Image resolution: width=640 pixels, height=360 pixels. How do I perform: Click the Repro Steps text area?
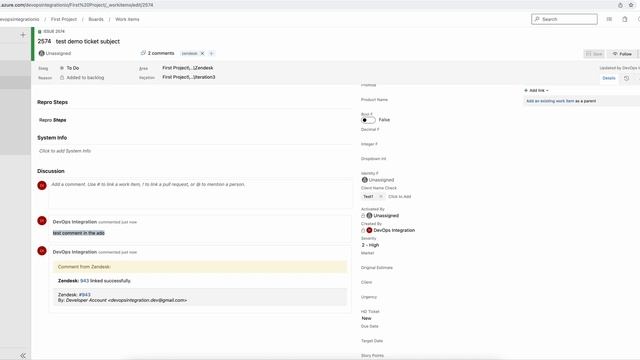pyautogui.click(x=195, y=120)
